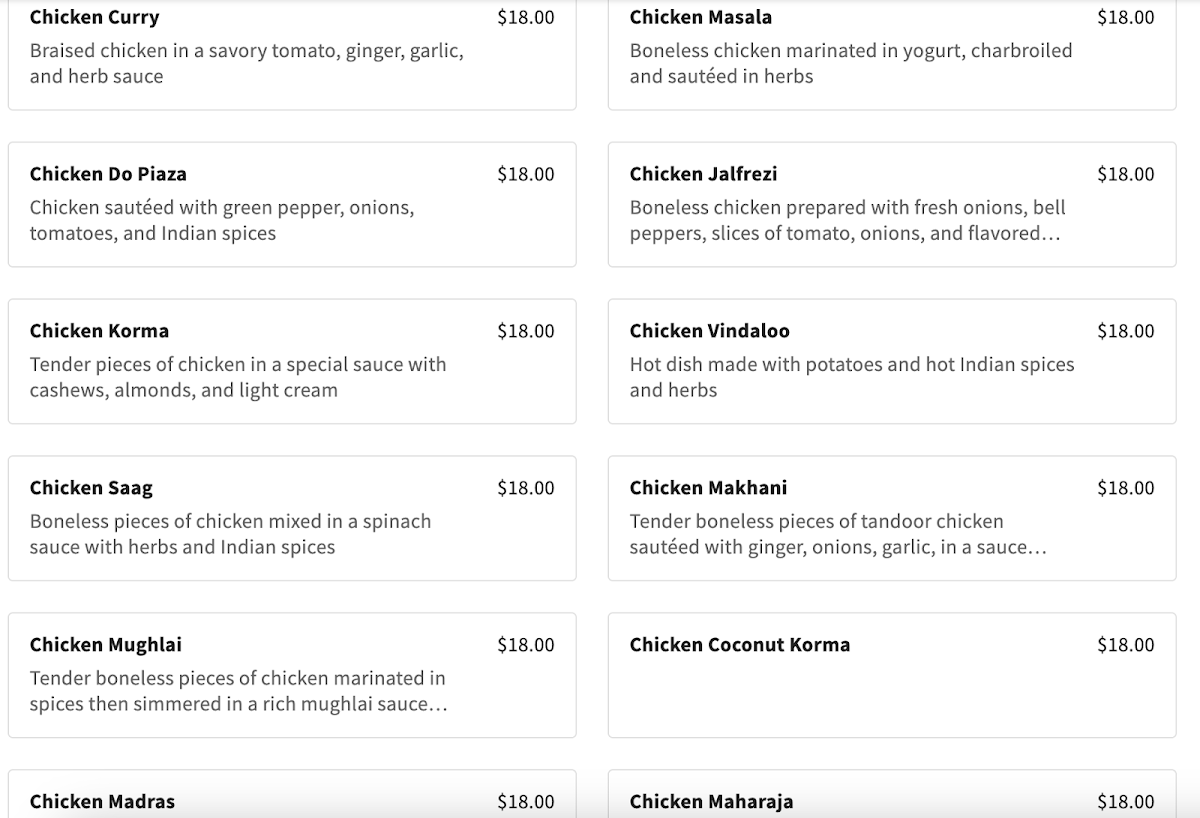
Task: Click the Chicken Makhani title
Action: pos(708,488)
